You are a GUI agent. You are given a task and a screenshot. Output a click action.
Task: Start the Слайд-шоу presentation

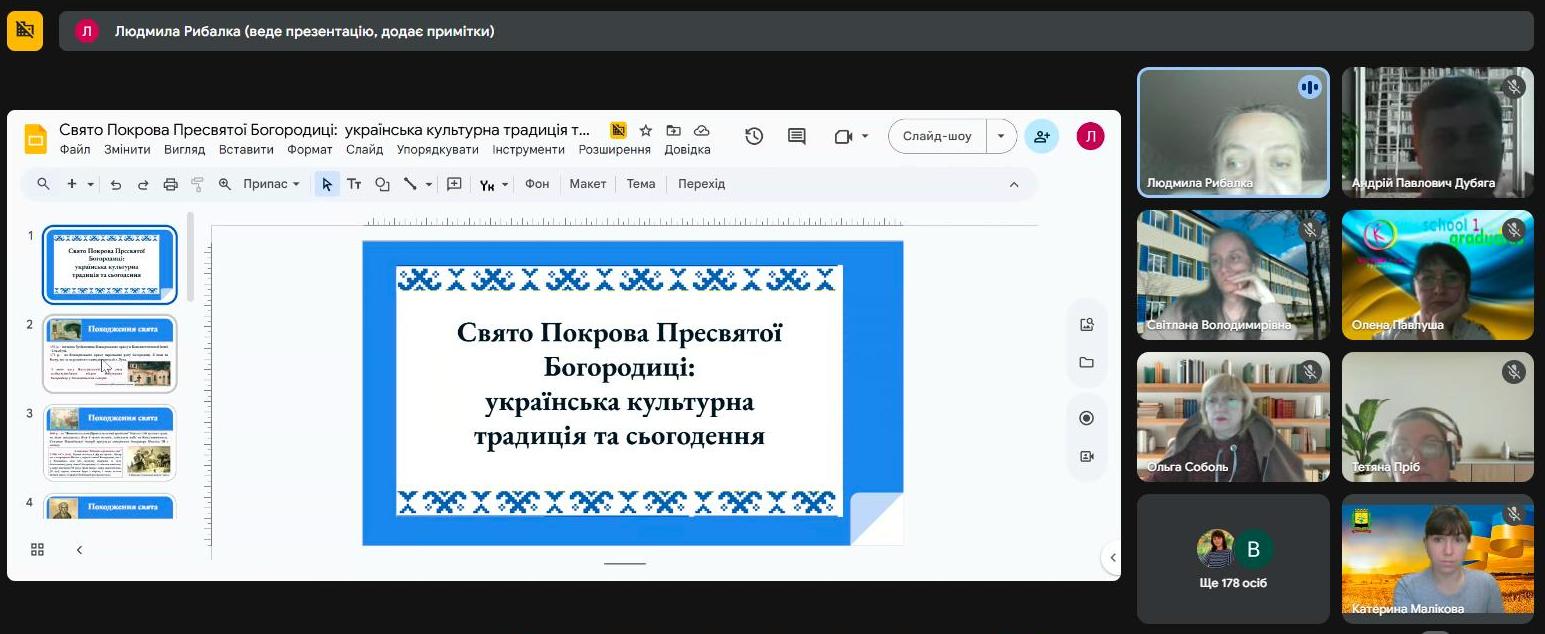pos(937,136)
